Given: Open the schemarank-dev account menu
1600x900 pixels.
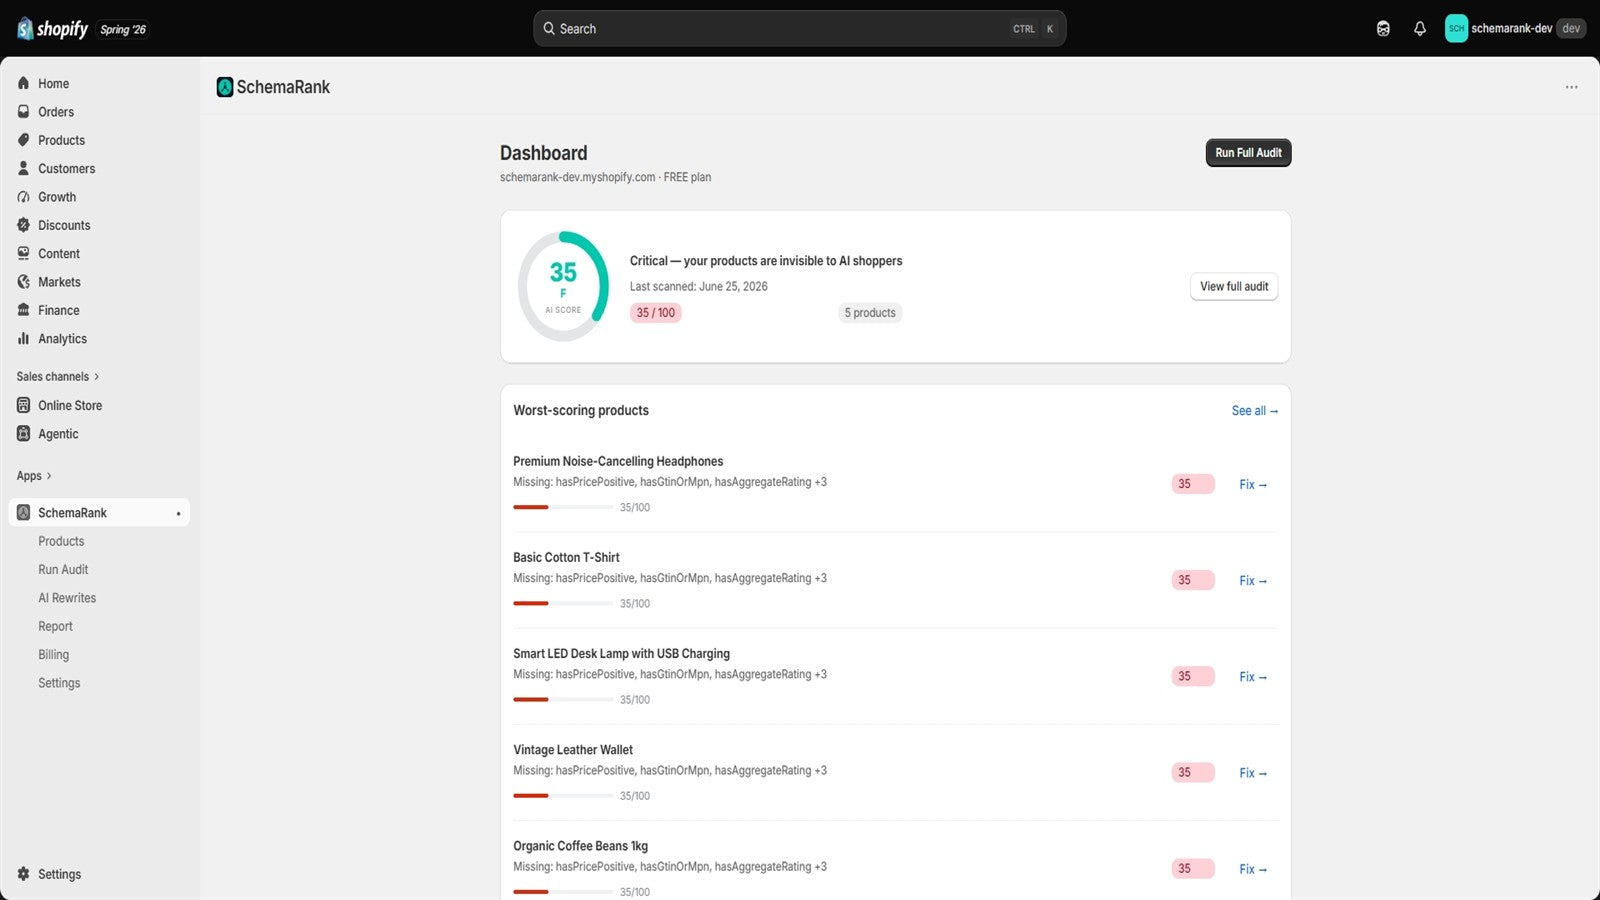Looking at the screenshot, I should coord(1514,29).
